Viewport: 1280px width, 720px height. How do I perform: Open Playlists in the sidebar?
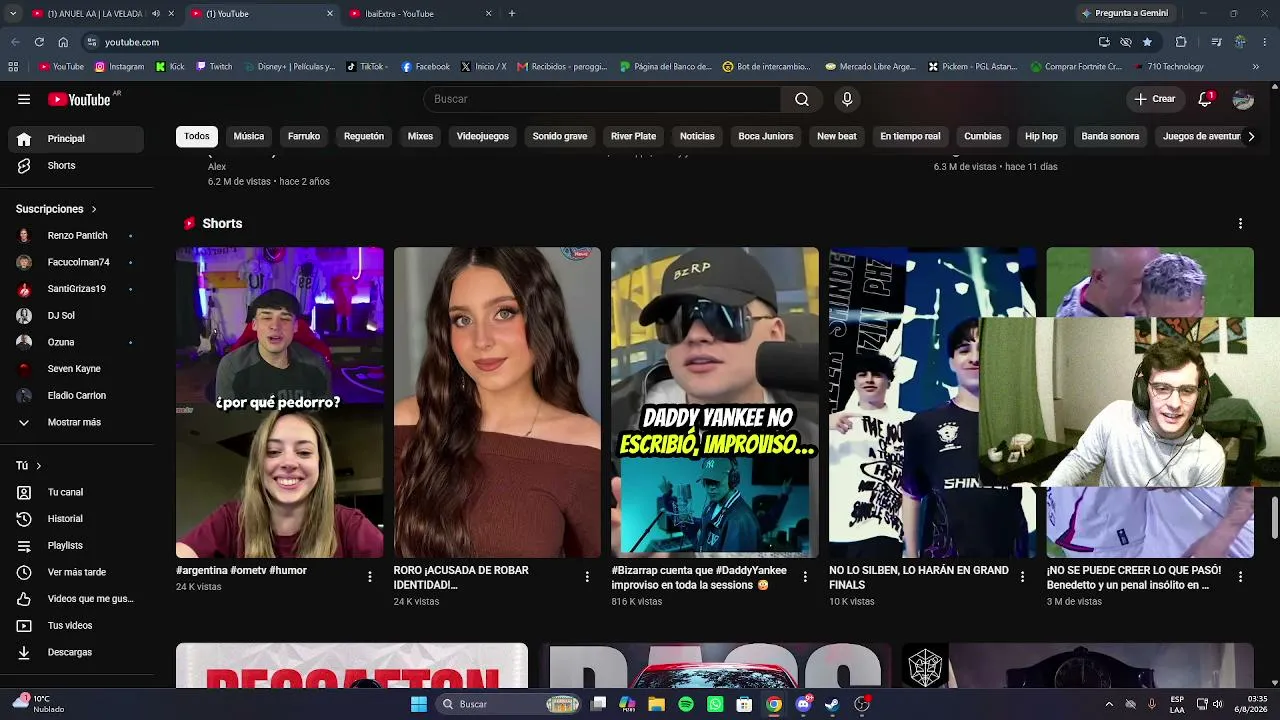pos(77,546)
